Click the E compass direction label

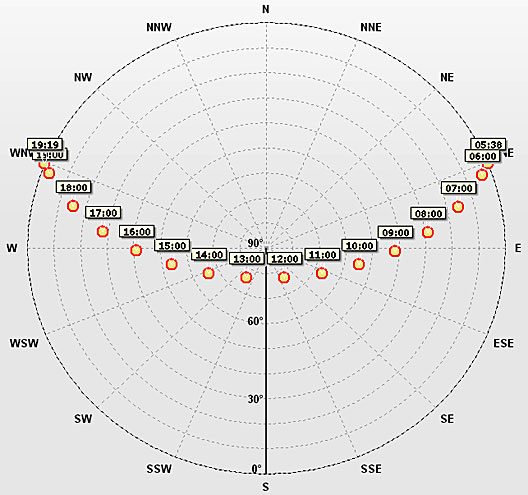pyautogui.click(x=518, y=248)
